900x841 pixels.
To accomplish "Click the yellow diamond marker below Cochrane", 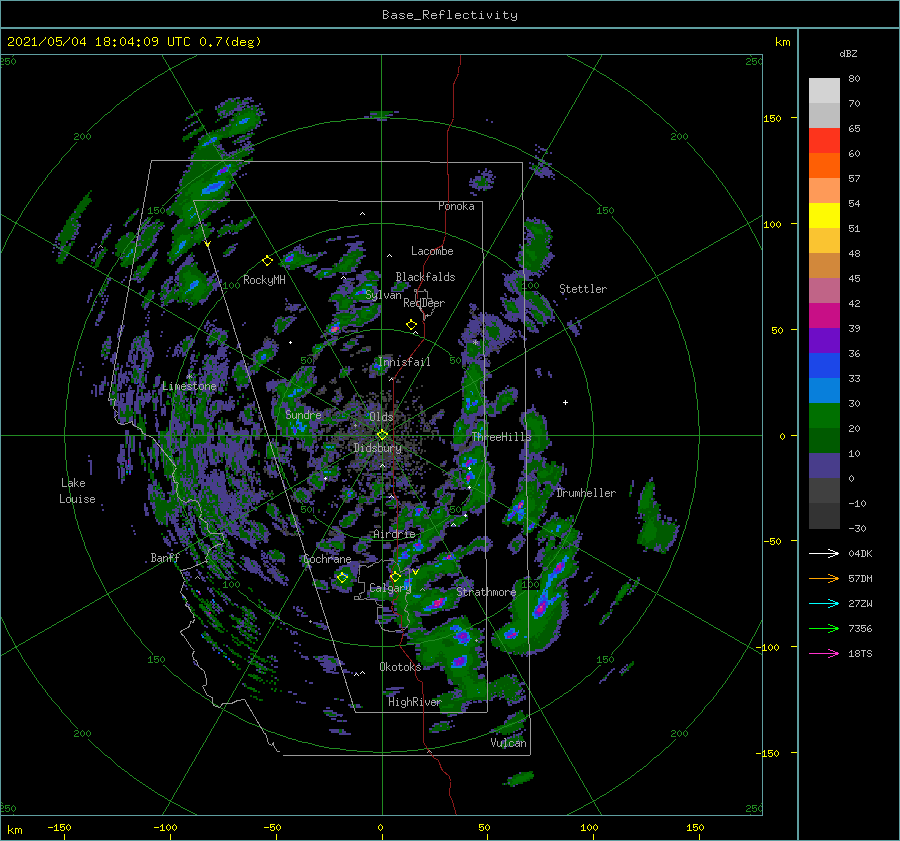I will click(342, 578).
